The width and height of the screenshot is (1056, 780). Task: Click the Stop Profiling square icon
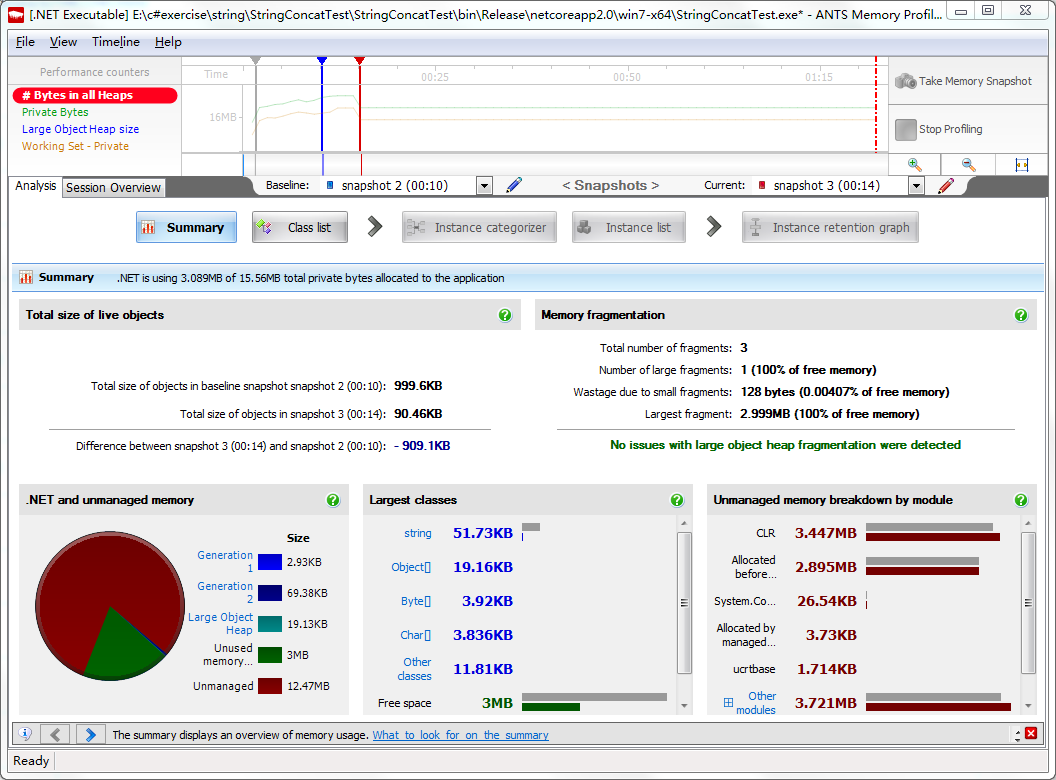click(x=905, y=129)
